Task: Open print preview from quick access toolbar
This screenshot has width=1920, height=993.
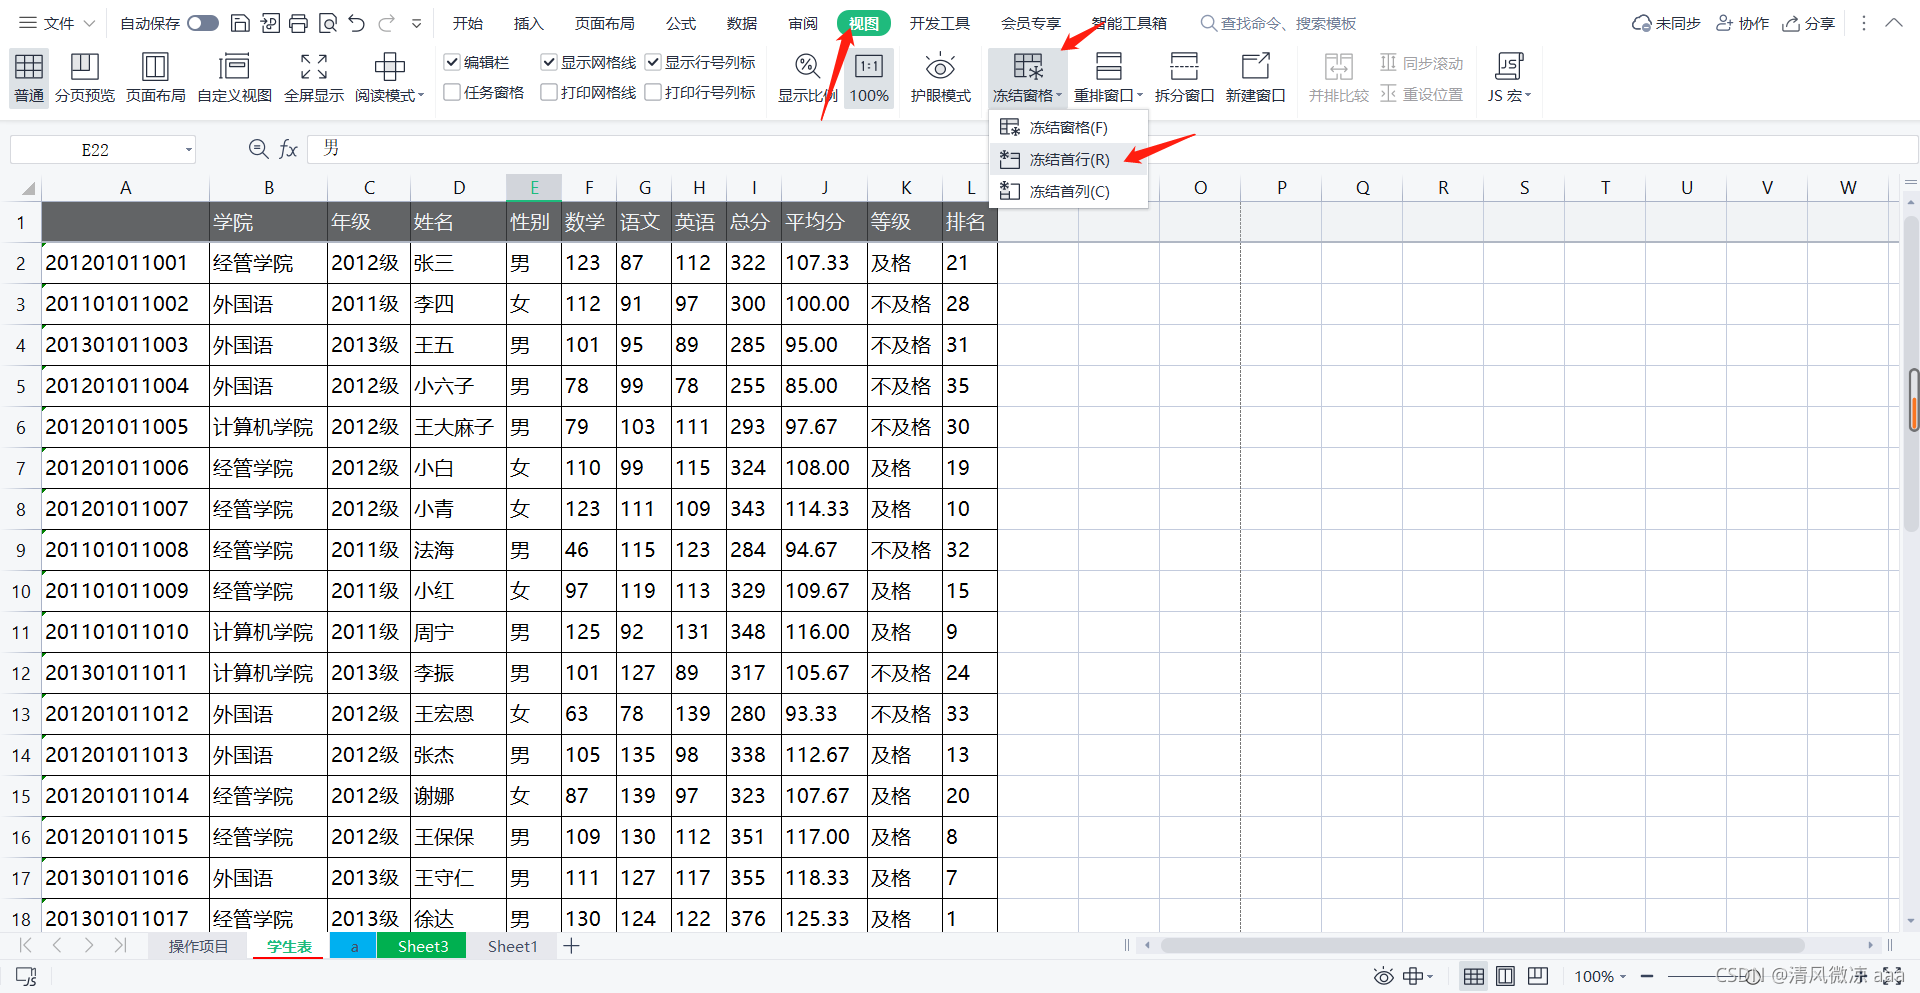Action: (327, 23)
